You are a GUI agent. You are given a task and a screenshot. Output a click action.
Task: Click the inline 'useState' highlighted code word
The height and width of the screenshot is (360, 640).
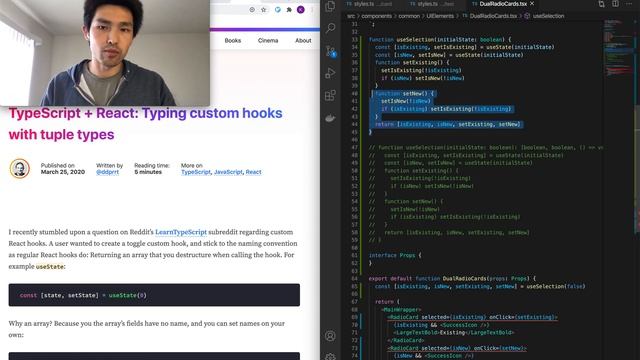pyautogui.click(x=50, y=267)
